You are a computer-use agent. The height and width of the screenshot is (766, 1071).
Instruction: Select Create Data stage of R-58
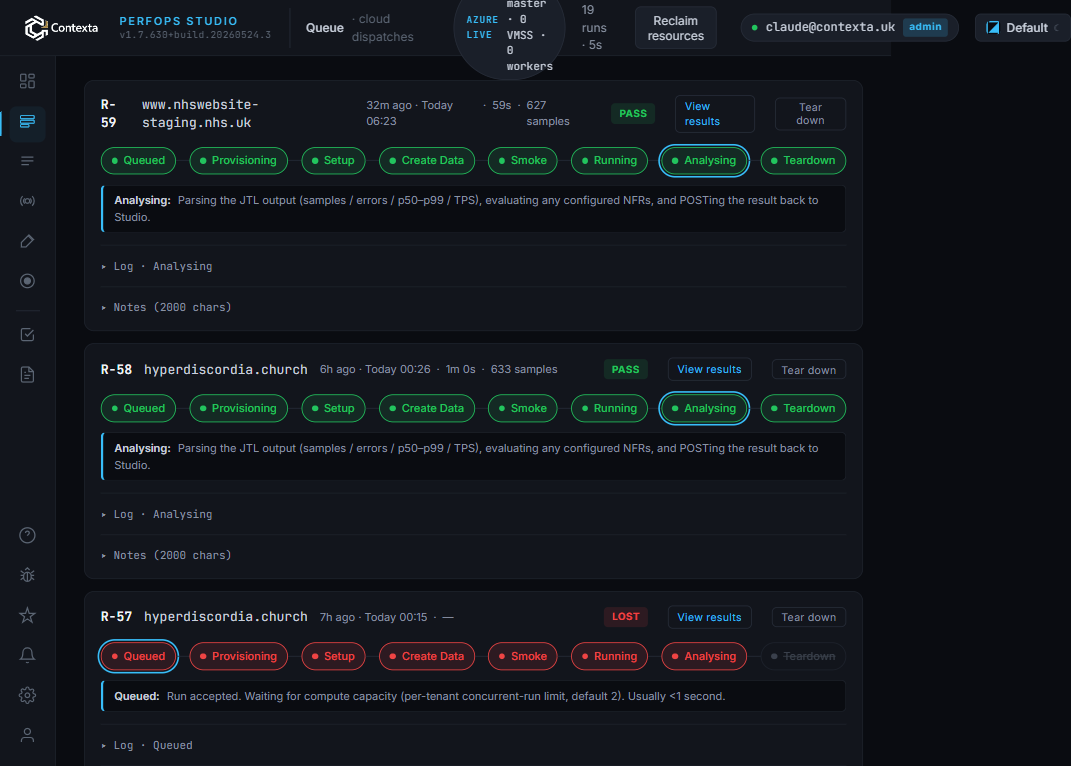[x=427, y=409]
